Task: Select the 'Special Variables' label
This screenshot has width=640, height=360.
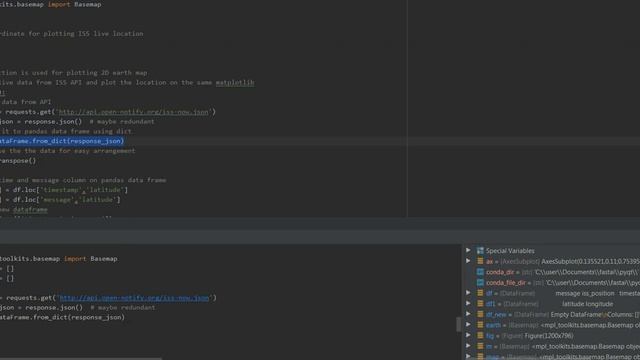Action: 510,251
